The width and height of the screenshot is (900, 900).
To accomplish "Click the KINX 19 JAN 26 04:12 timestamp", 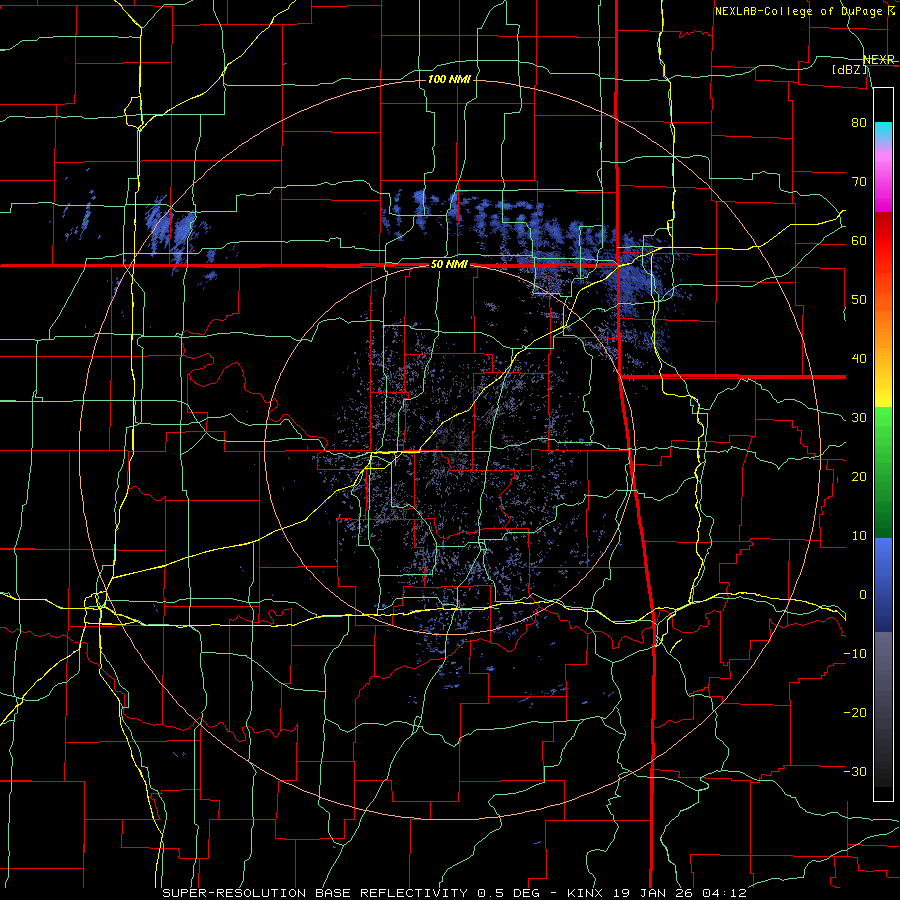I will point(657,893).
